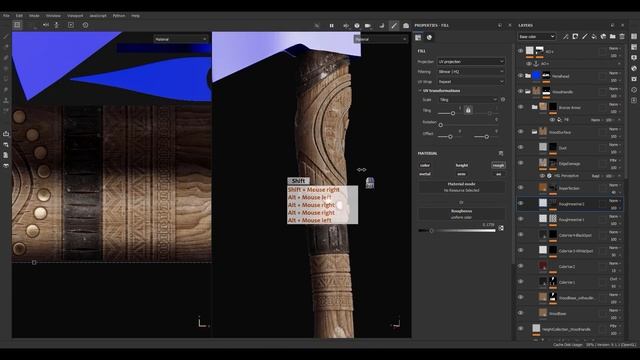Click the top icon in the right dock
Screen dimensions: 640x360
pos(634,36)
